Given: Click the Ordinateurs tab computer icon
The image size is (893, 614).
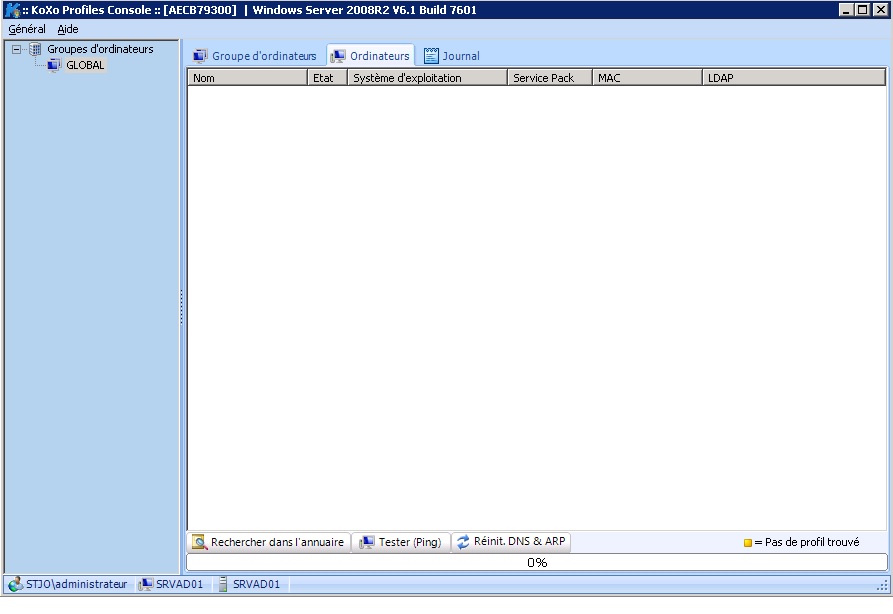Looking at the screenshot, I should 338,56.
